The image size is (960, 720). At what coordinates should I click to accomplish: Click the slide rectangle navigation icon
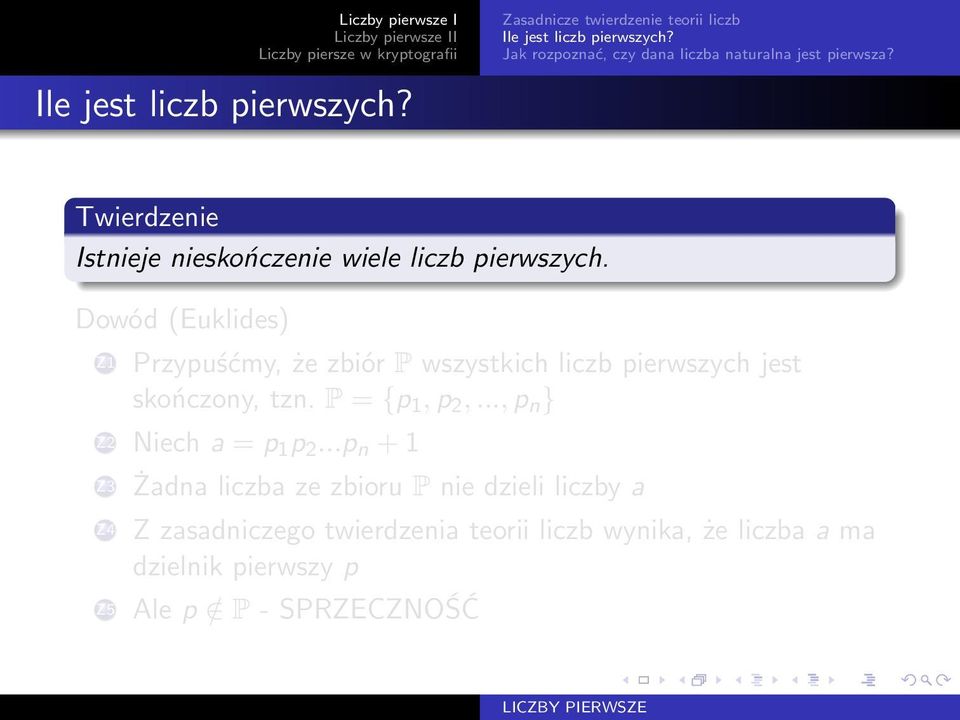coord(643,680)
